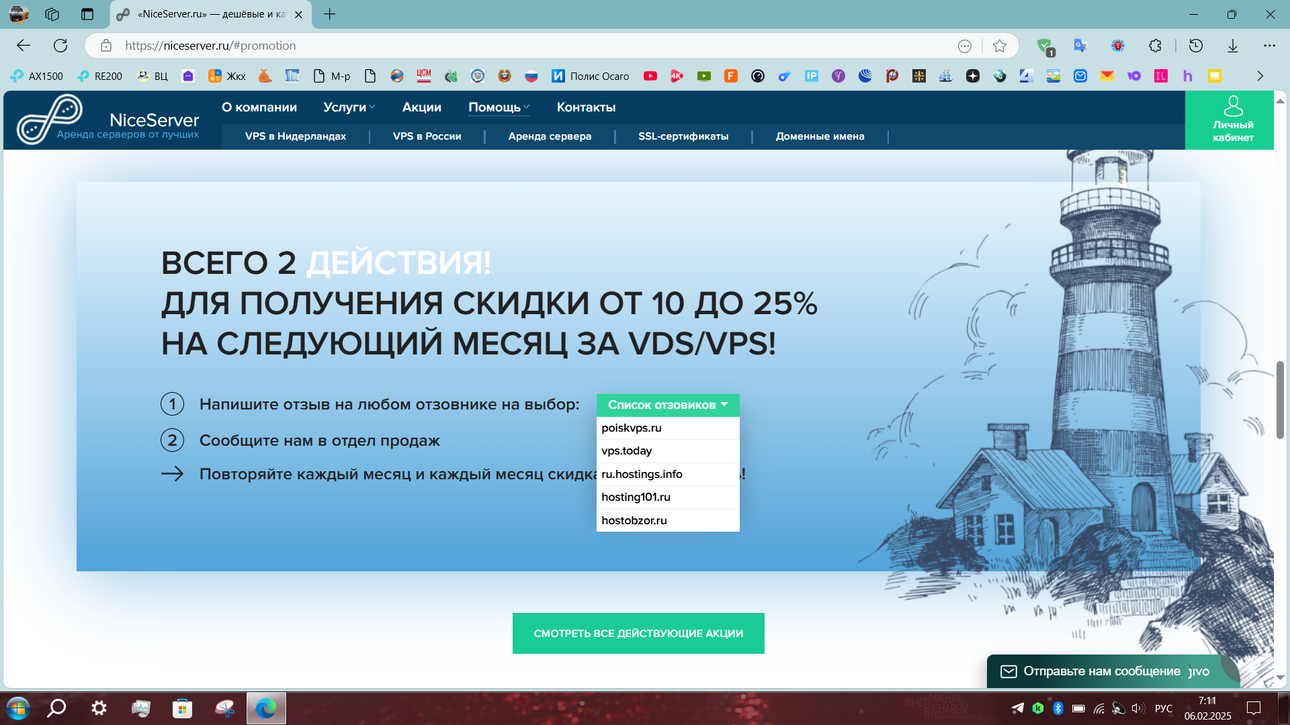
Task: Go to VPS в Нидерландах
Action: (295, 136)
